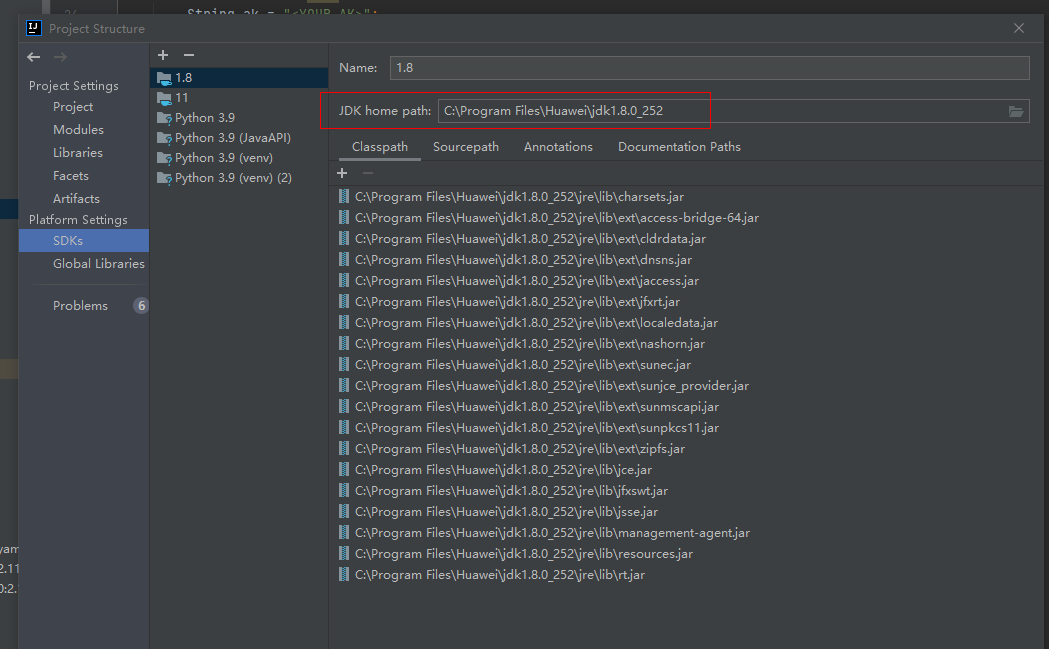Screen dimensions: 1049x649
Task: Click the back navigation arrow
Action: [34, 57]
